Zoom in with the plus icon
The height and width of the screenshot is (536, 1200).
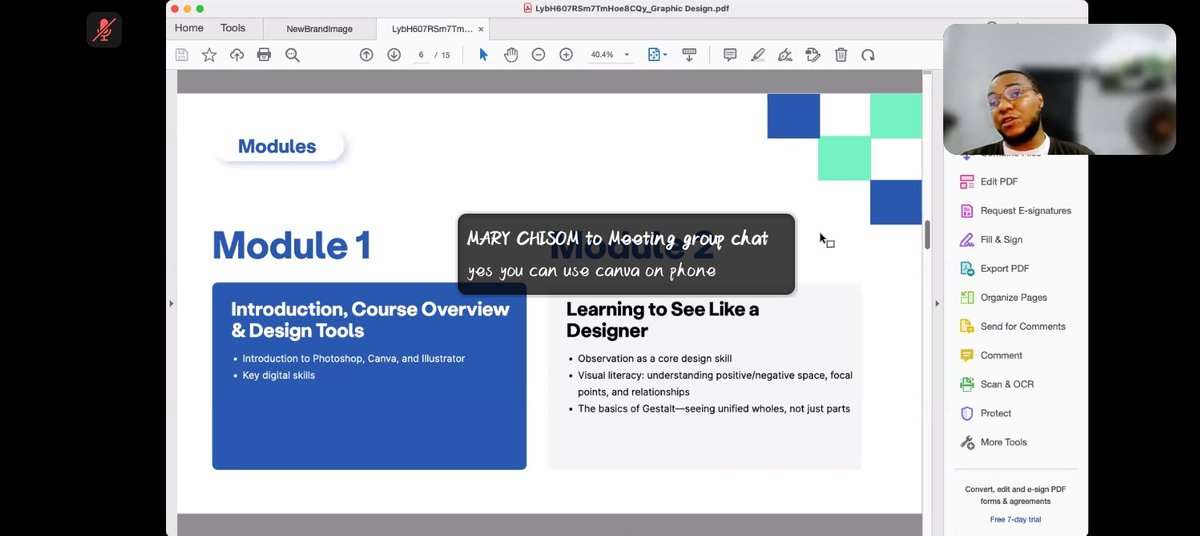point(566,55)
